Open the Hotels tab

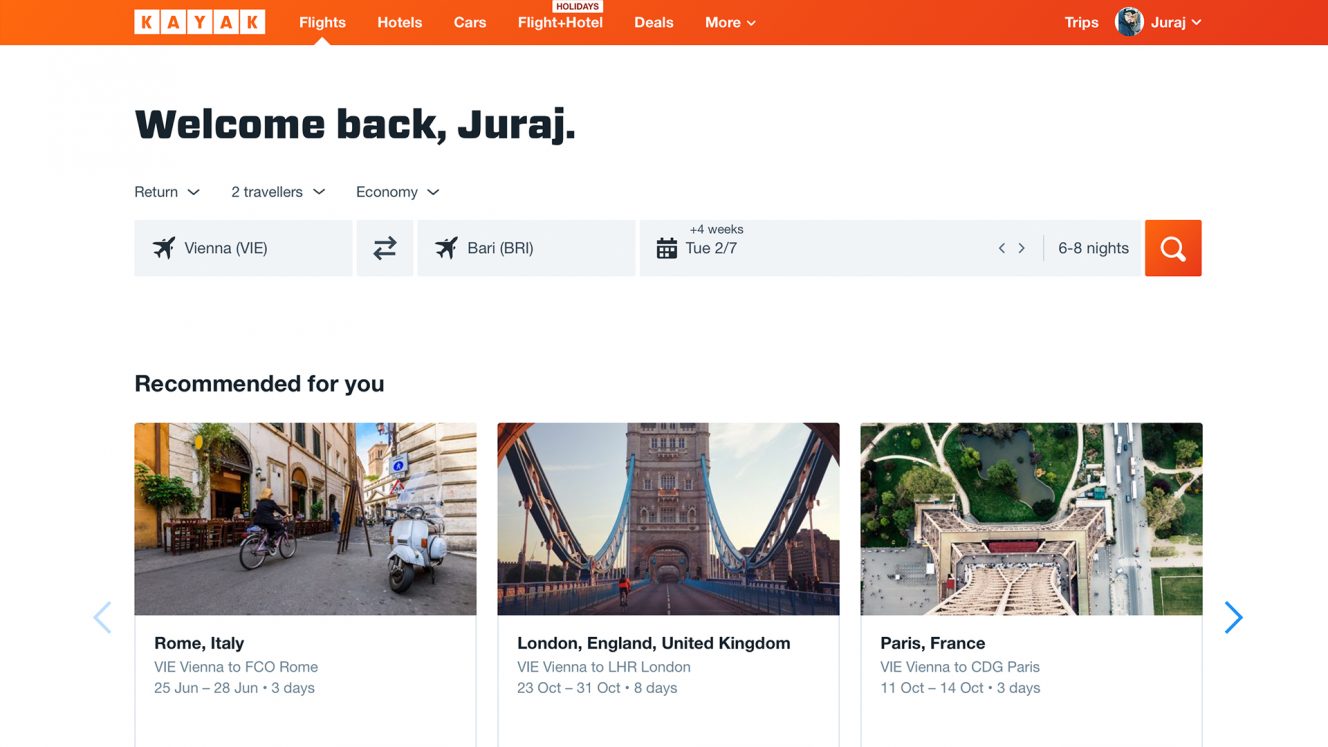[x=400, y=22]
